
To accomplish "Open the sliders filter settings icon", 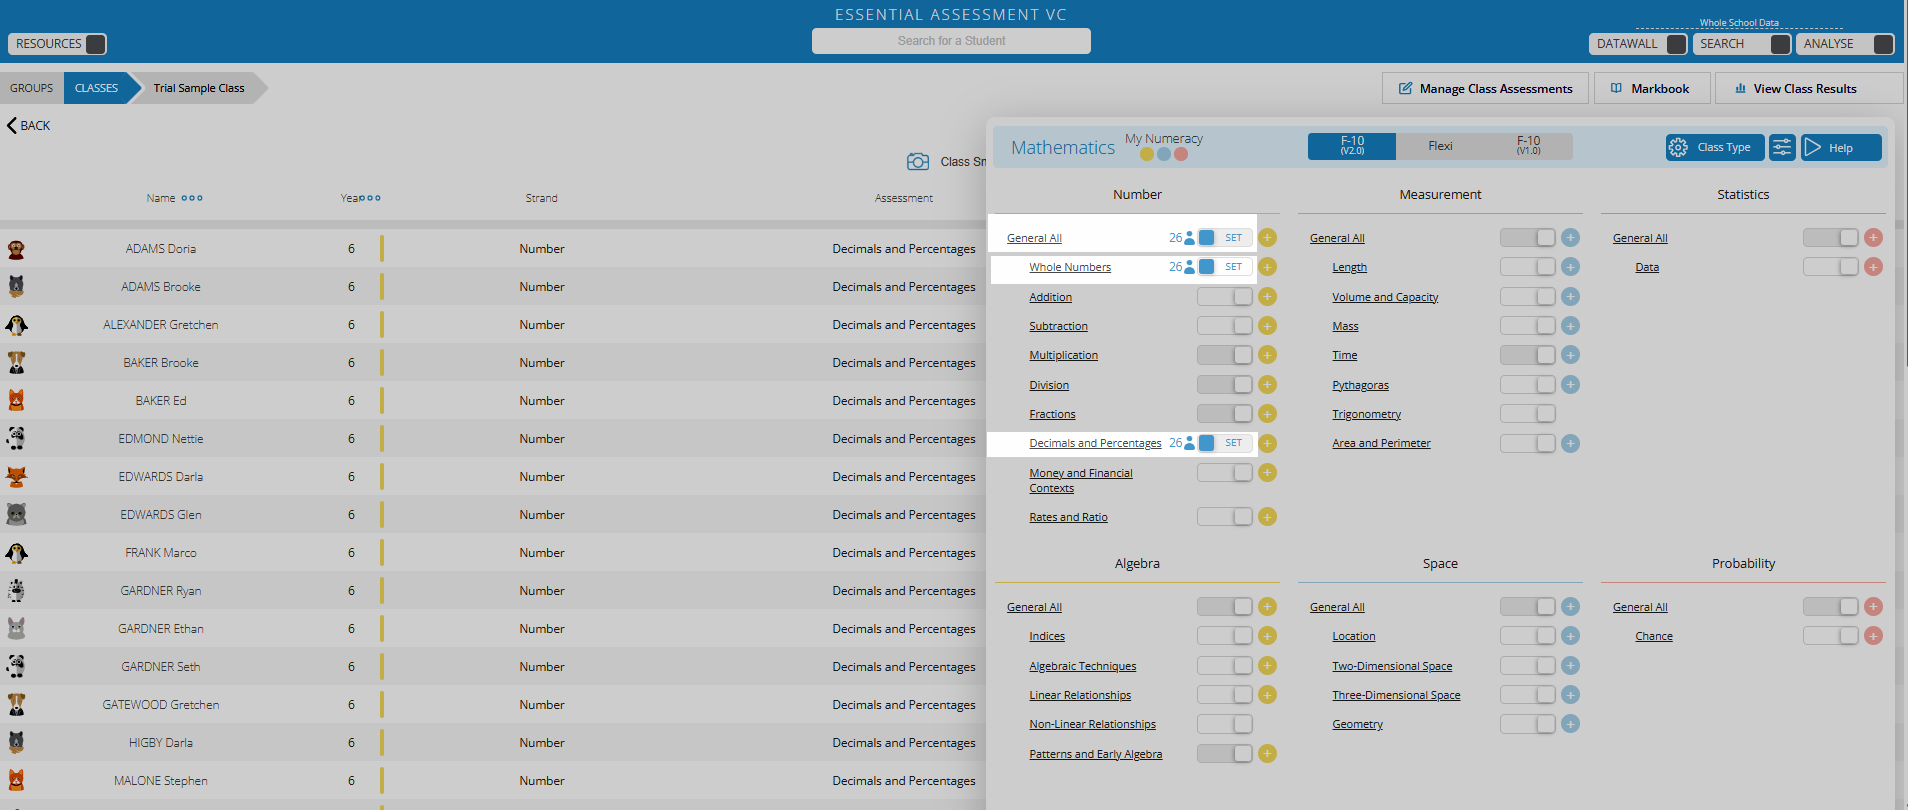I will point(1782,147).
